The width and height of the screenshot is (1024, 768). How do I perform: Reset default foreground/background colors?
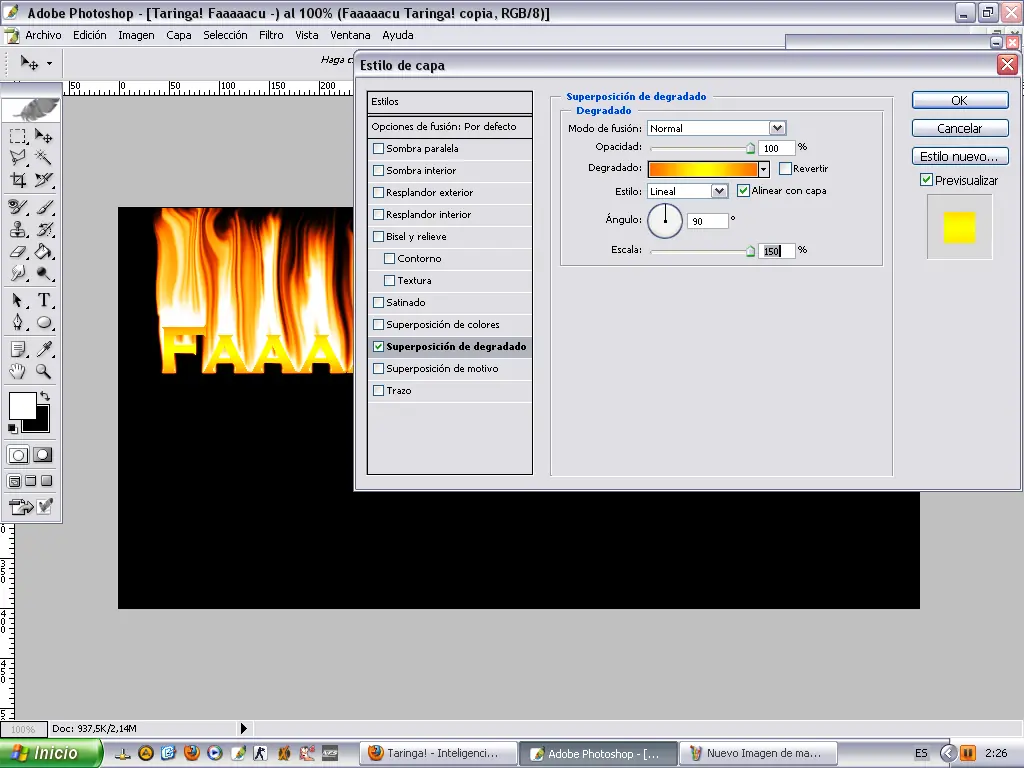coord(12,428)
